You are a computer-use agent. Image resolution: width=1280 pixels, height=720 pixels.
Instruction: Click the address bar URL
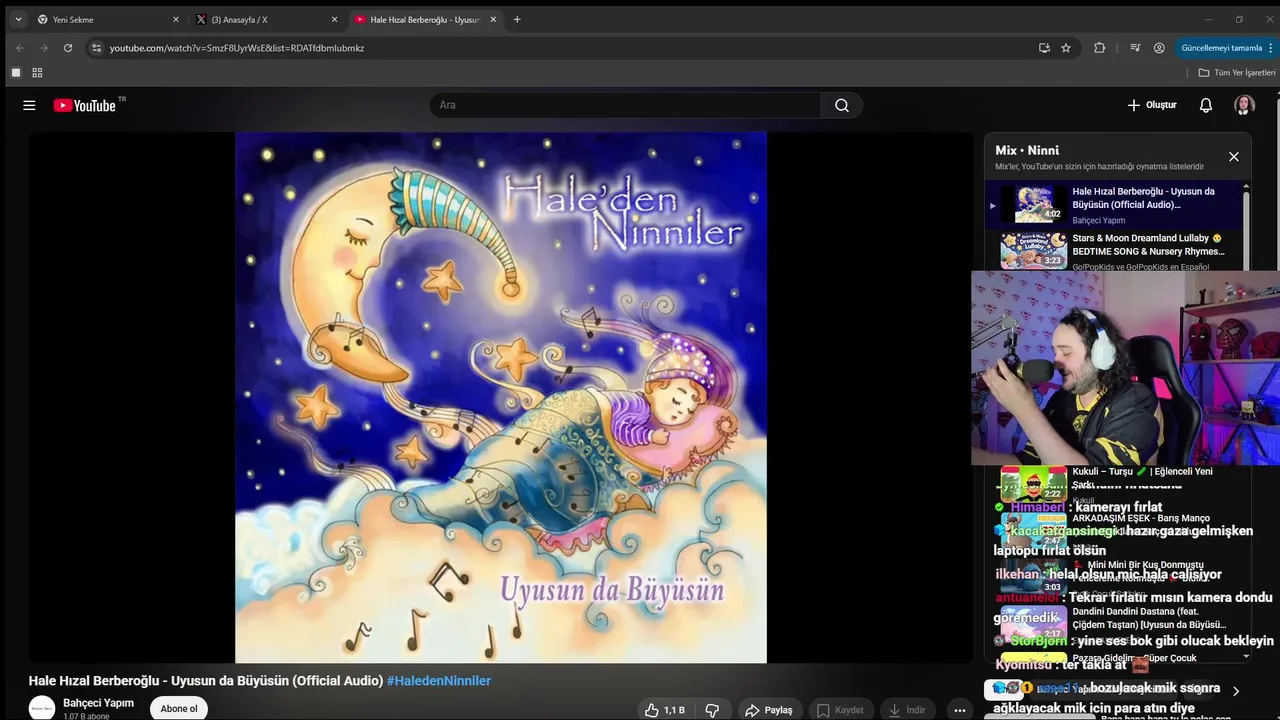pos(237,48)
